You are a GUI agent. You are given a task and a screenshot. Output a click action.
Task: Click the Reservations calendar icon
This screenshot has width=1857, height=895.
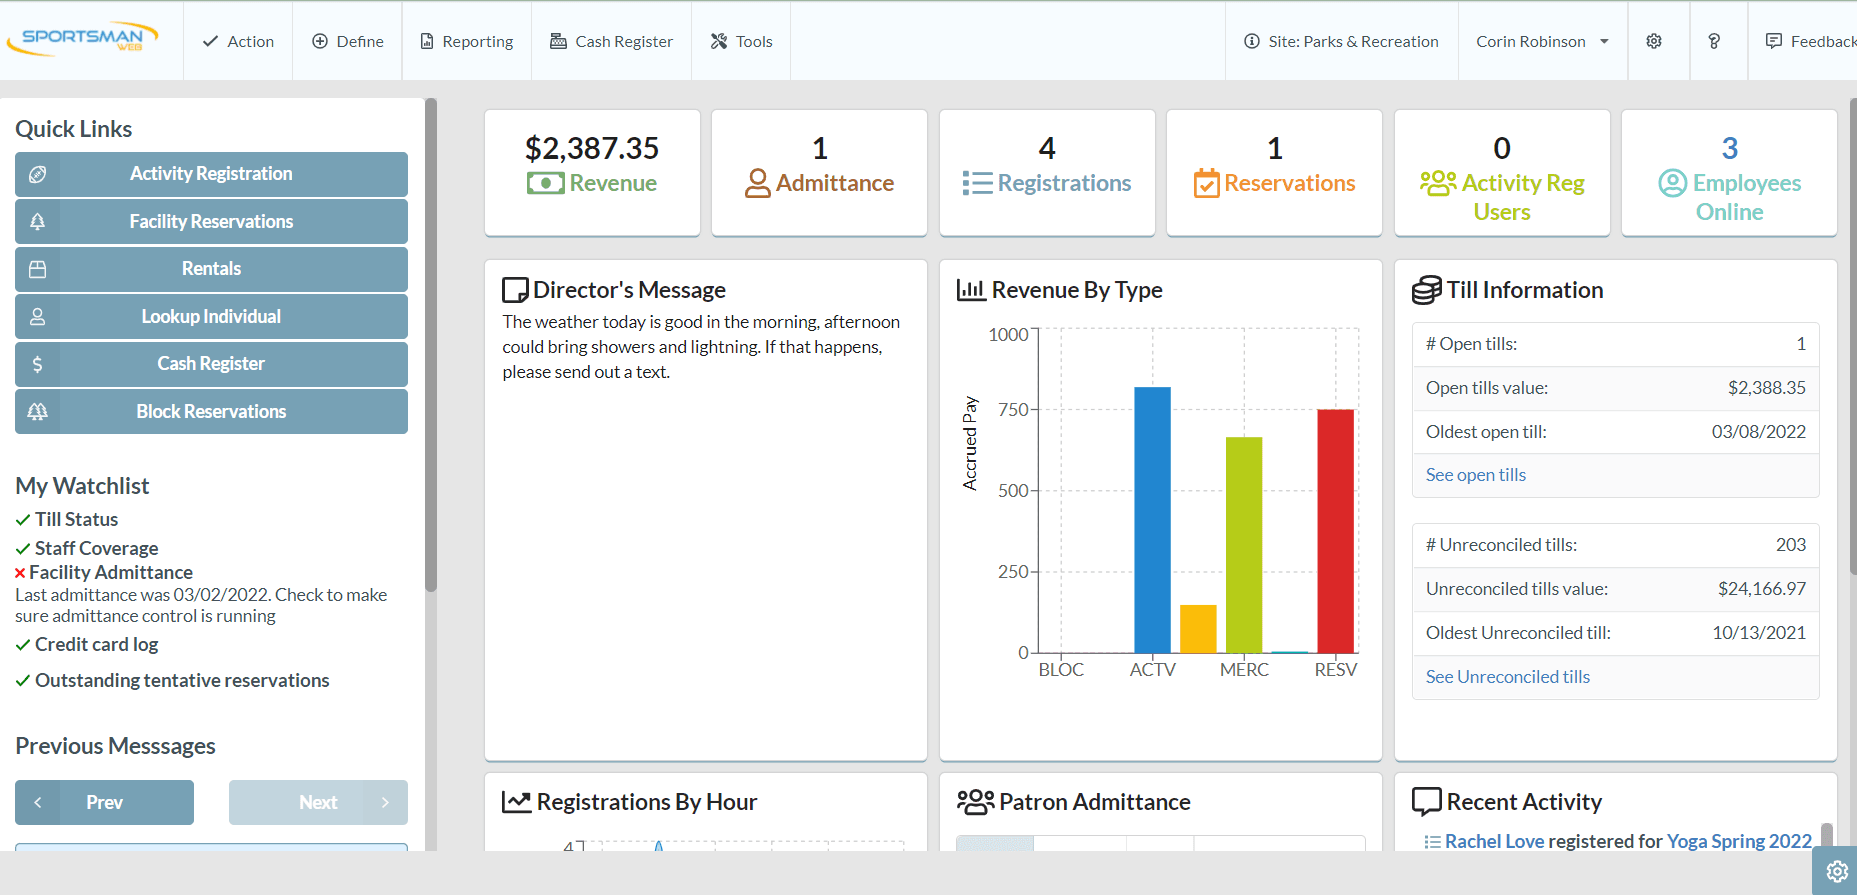pos(1206,183)
